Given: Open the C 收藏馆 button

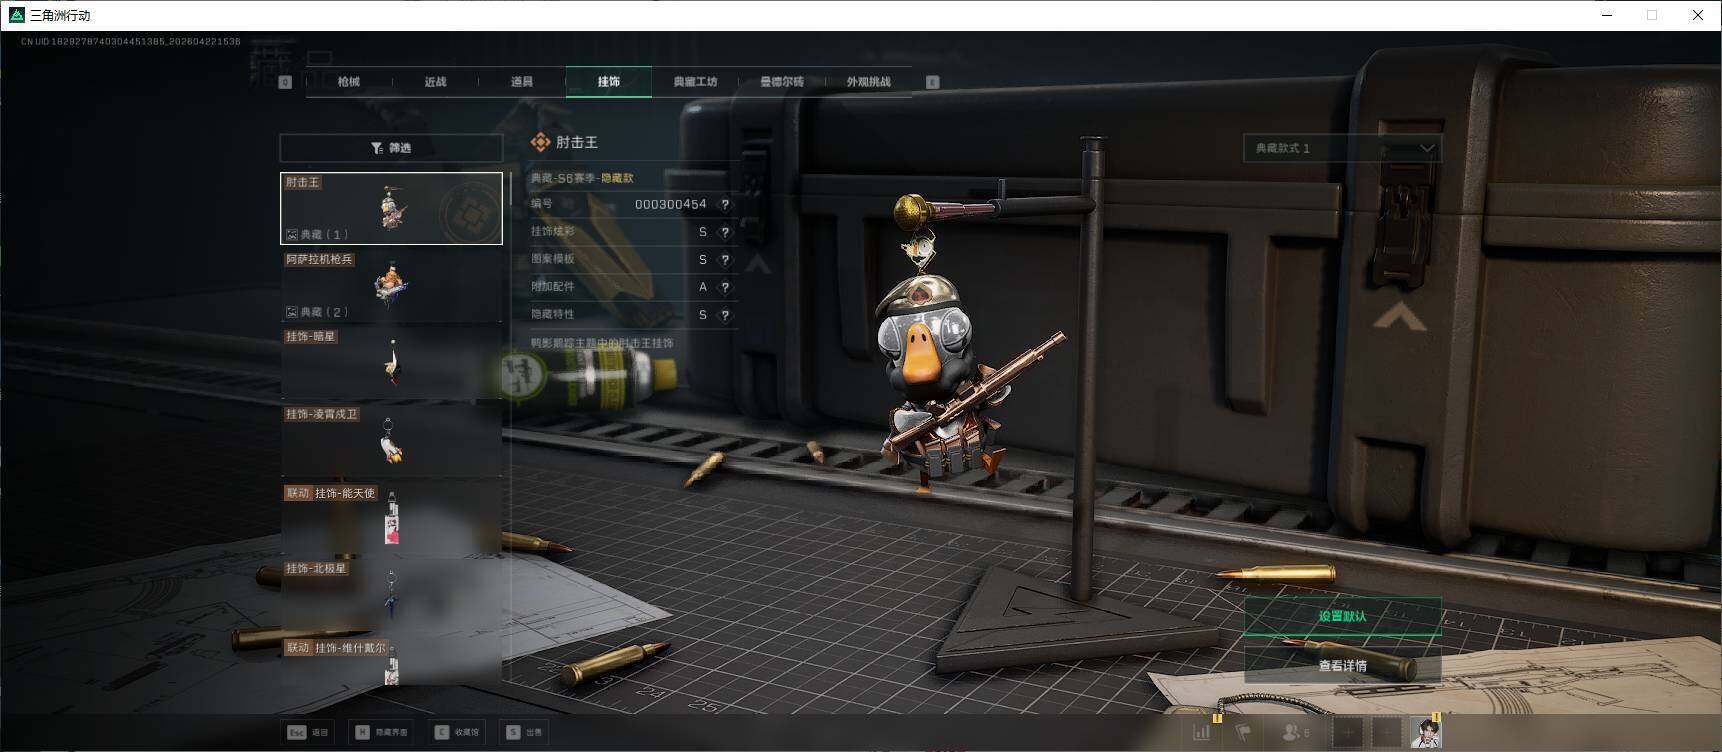Looking at the screenshot, I should click(x=456, y=732).
